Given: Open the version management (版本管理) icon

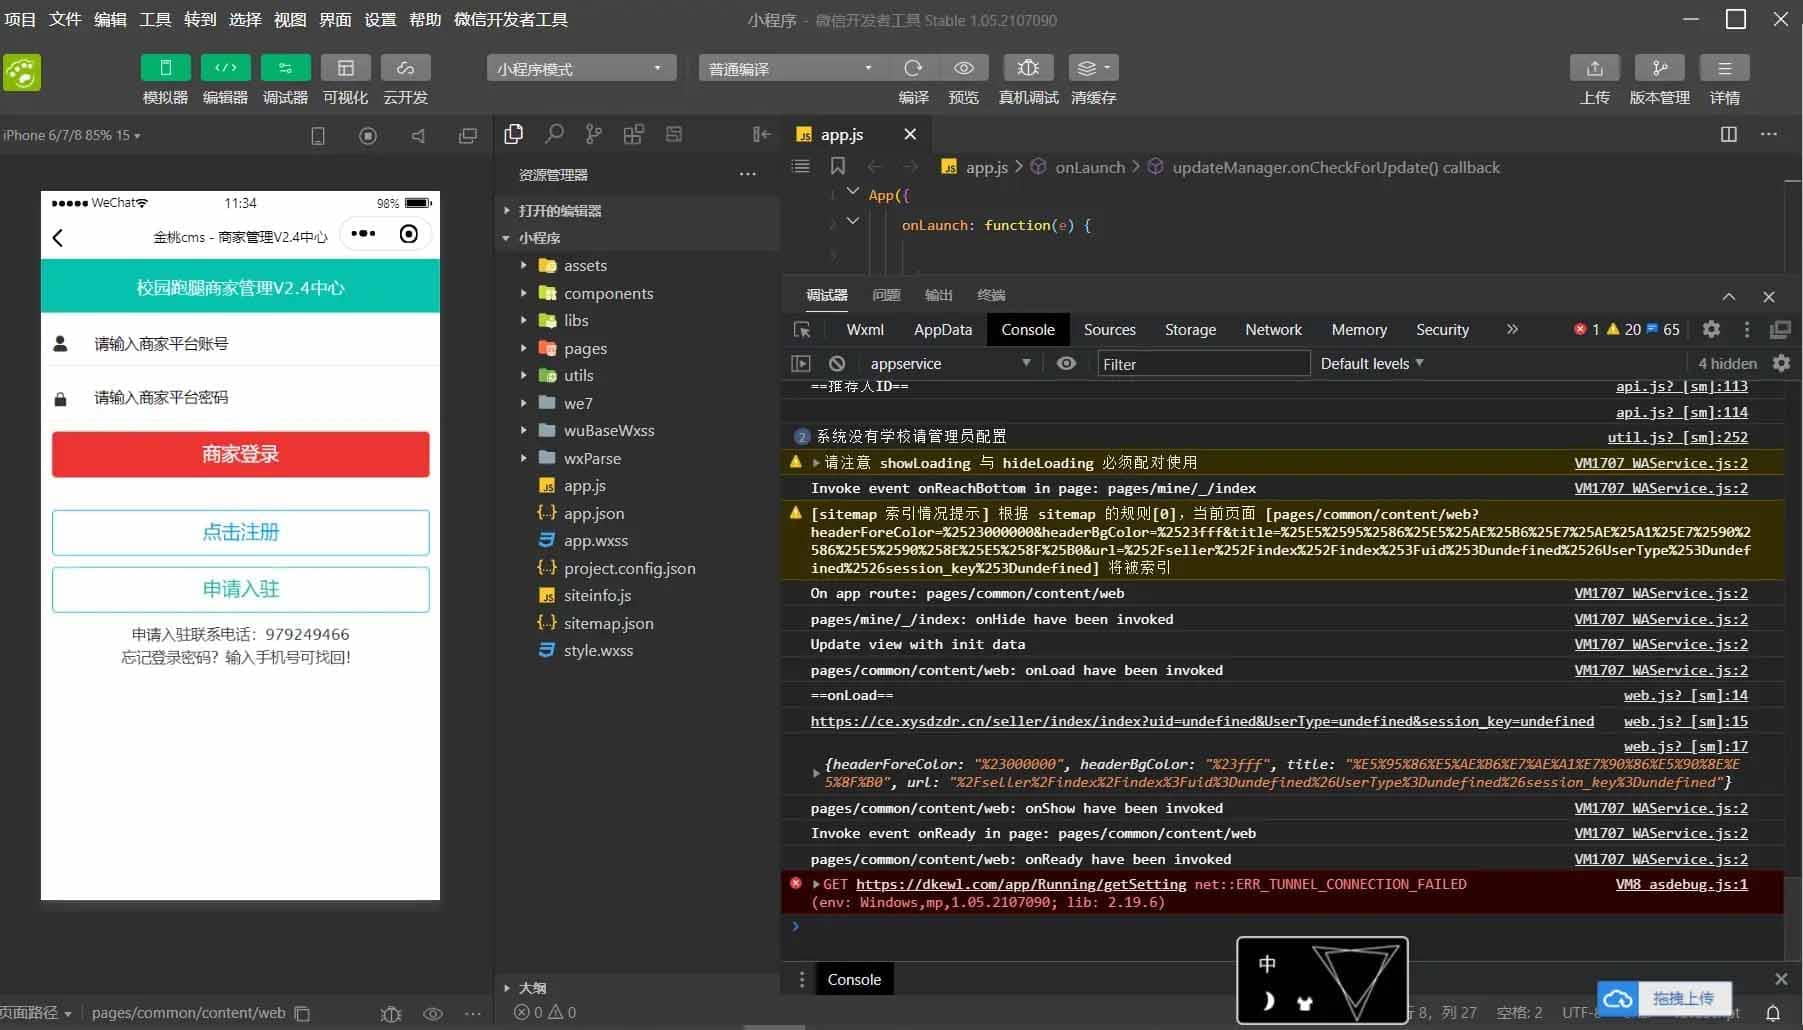Looking at the screenshot, I should tap(1659, 68).
